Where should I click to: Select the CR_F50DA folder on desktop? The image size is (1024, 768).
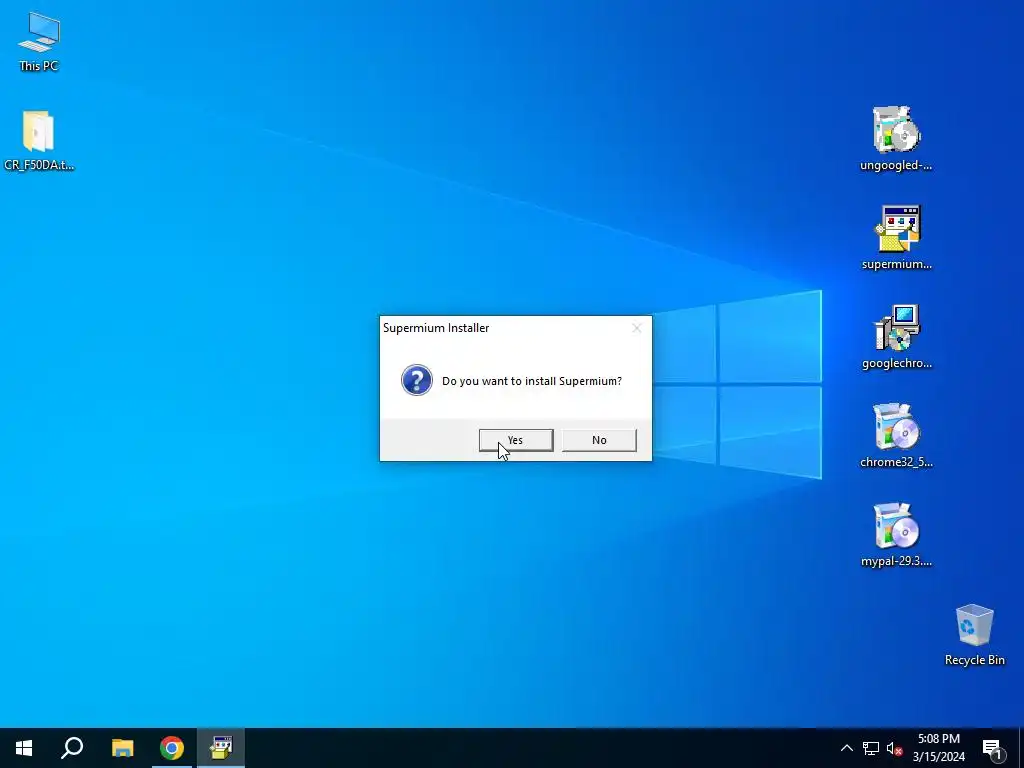tap(39, 140)
